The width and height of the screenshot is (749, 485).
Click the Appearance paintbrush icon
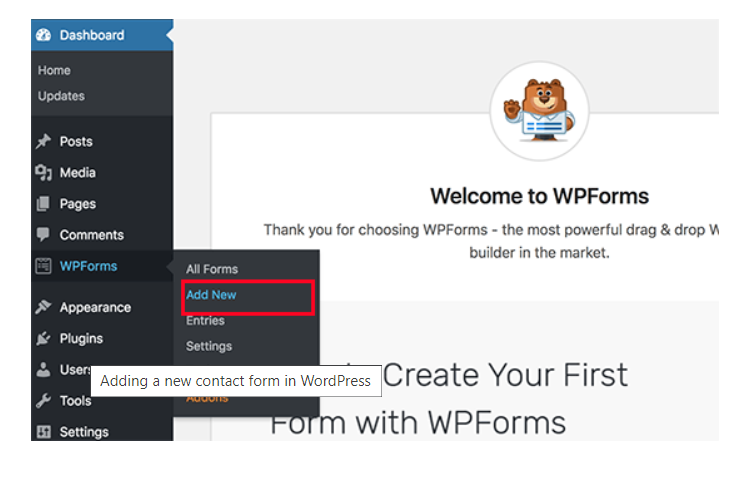(x=43, y=307)
